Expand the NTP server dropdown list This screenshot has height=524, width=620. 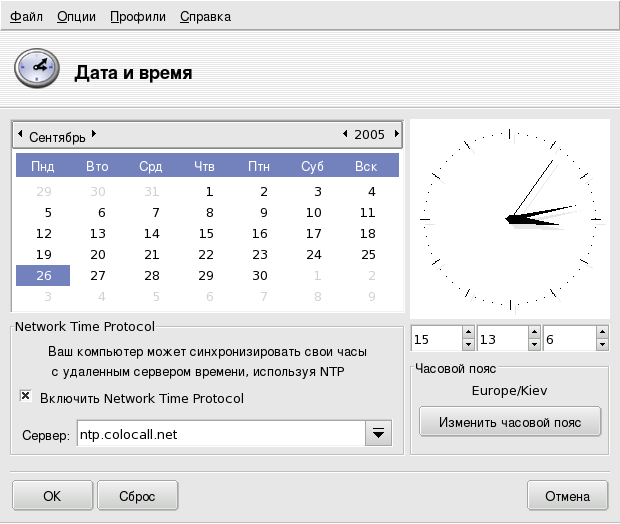(378, 433)
